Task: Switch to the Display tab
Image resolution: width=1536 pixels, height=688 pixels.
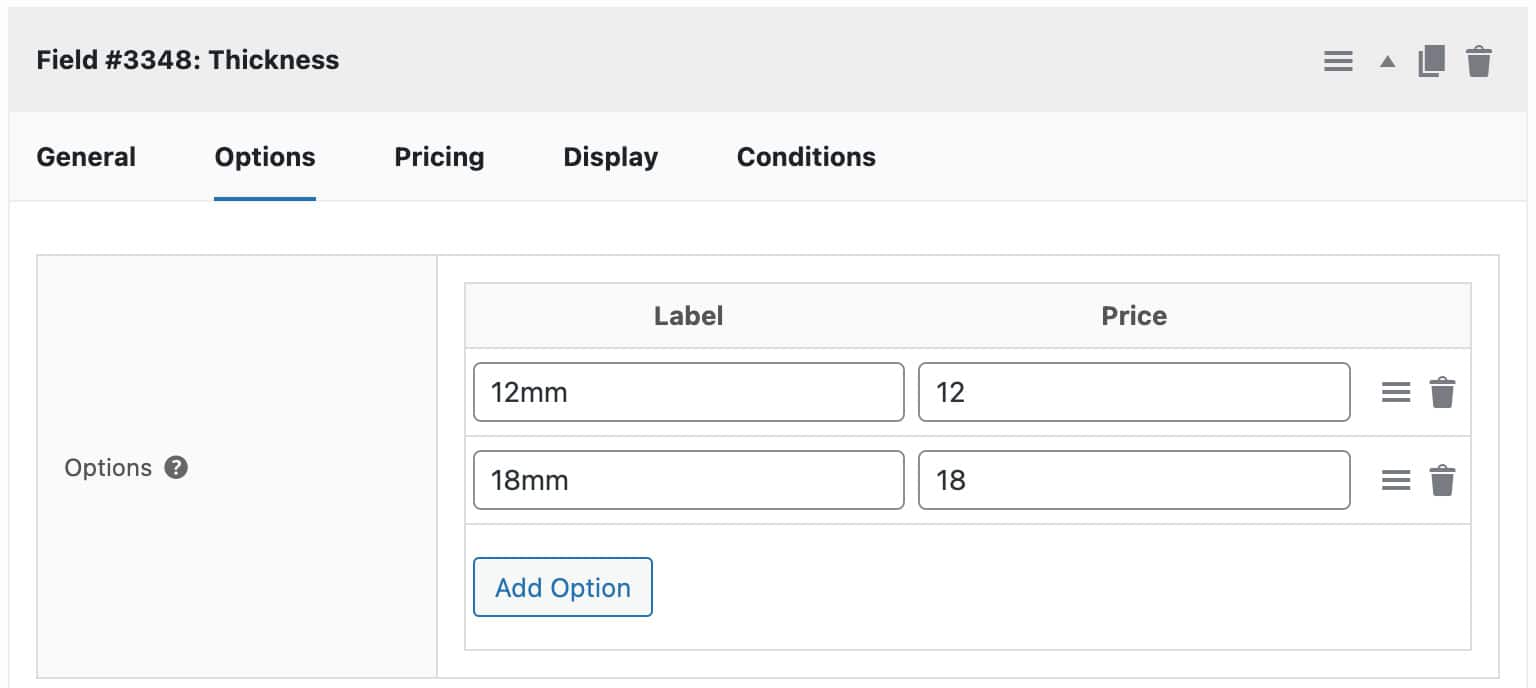Action: (x=610, y=157)
